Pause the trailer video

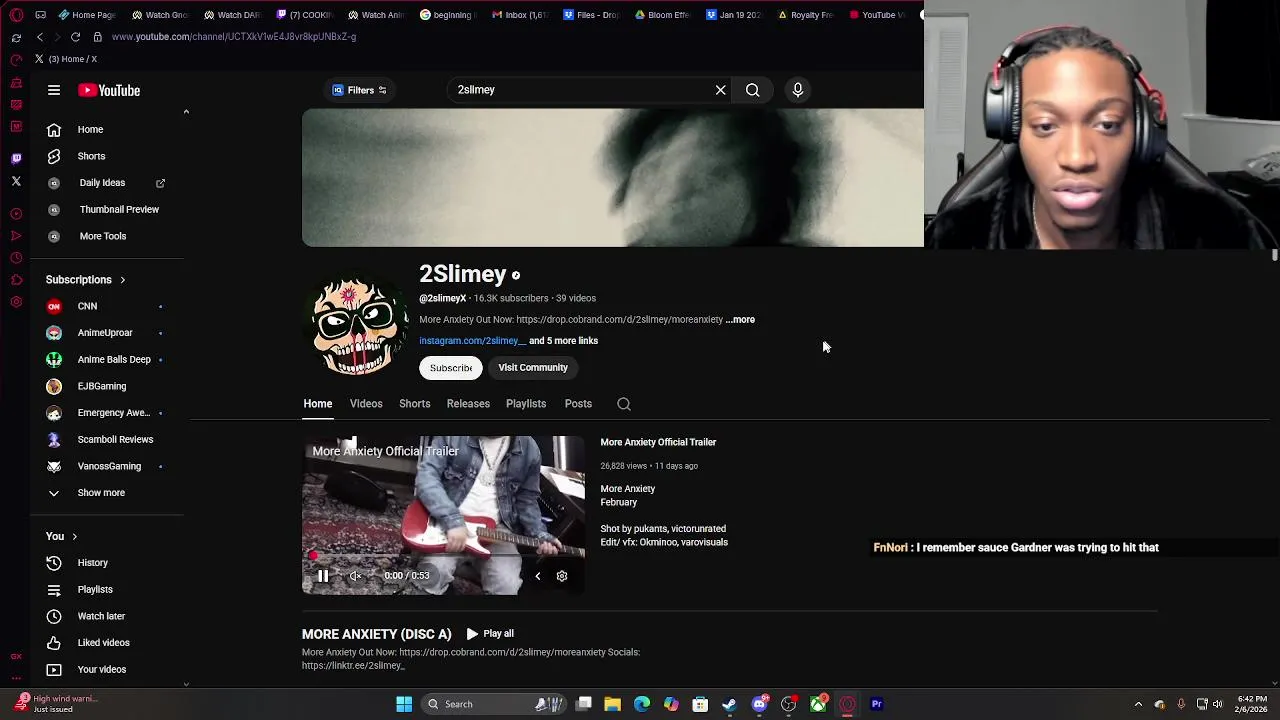[323, 576]
